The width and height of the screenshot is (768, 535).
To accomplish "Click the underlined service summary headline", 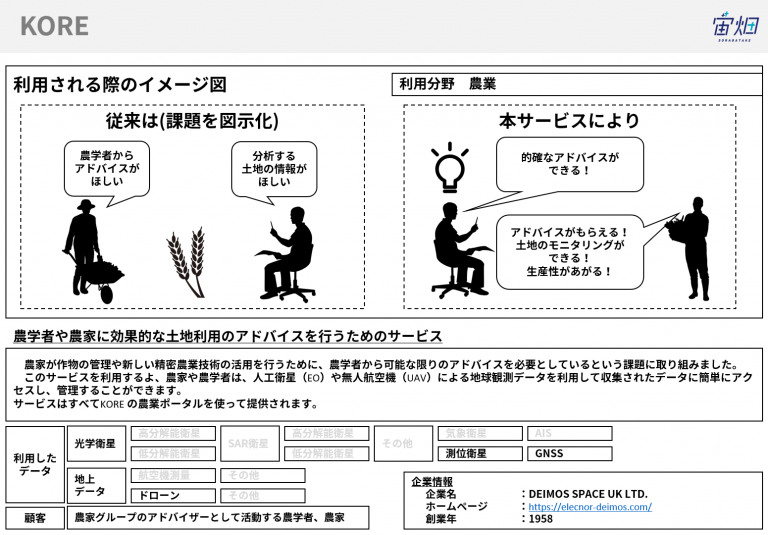I will [228, 336].
